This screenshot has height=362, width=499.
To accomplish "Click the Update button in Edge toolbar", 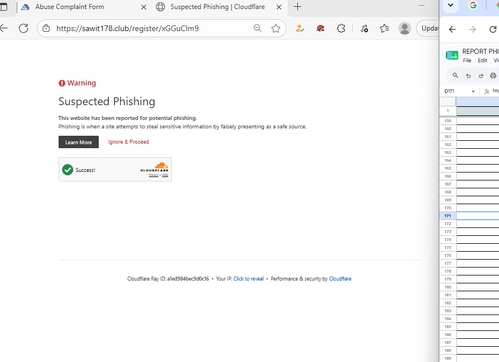I will (428, 29).
